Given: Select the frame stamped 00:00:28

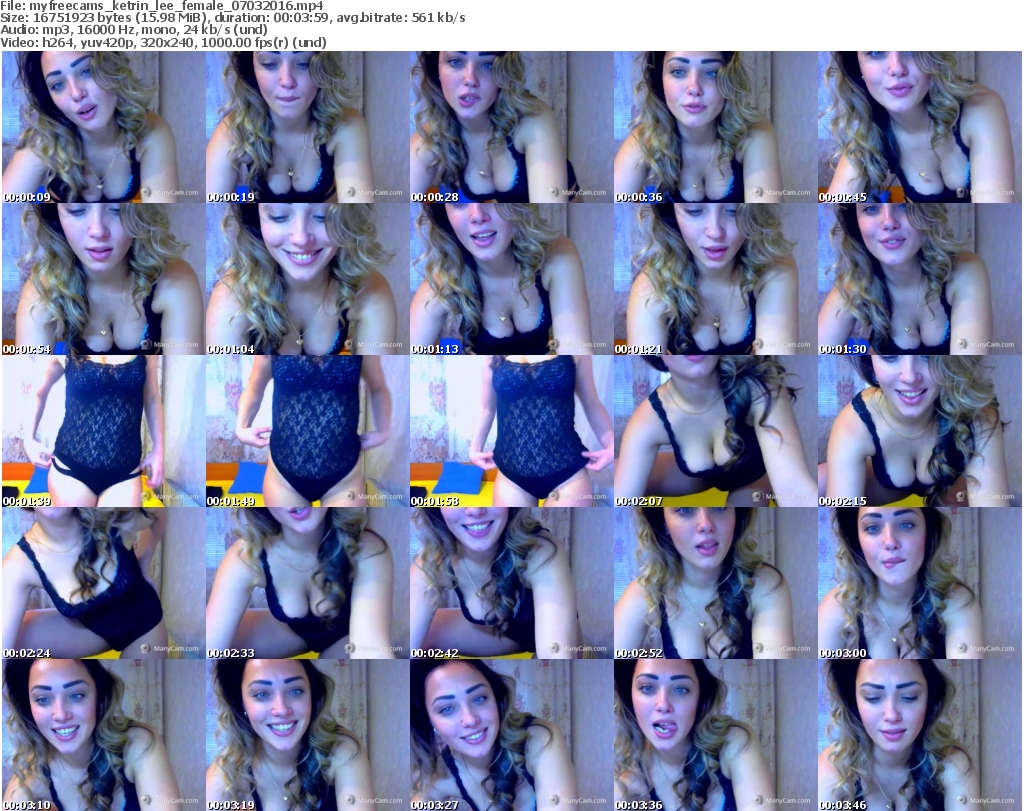Looking at the screenshot, I should click(x=511, y=127).
